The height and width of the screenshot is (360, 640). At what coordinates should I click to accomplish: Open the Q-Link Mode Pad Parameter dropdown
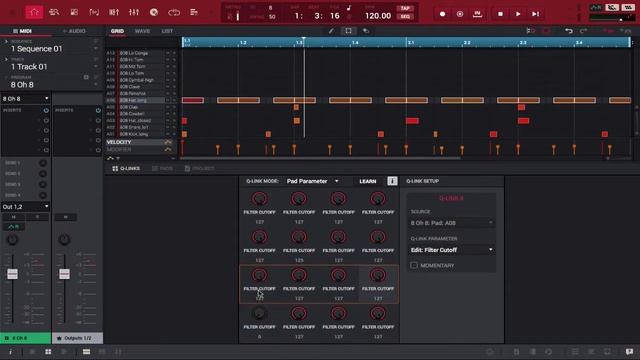(313, 181)
